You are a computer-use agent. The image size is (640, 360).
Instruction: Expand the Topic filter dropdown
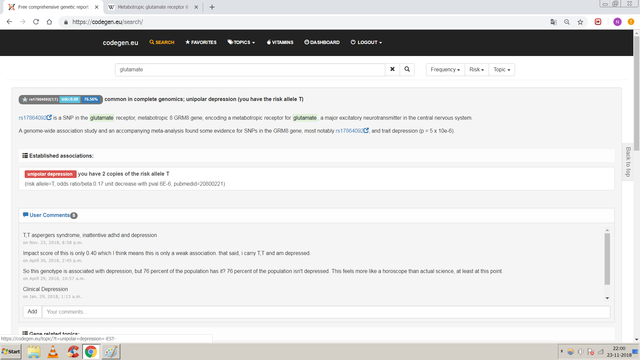click(x=502, y=69)
